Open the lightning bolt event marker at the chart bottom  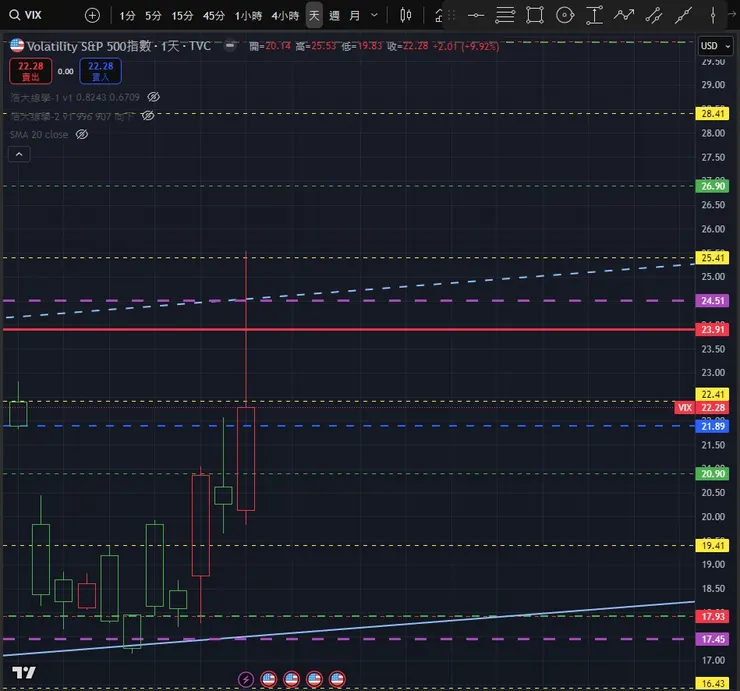pyautogui.click(x=245, y=679)
